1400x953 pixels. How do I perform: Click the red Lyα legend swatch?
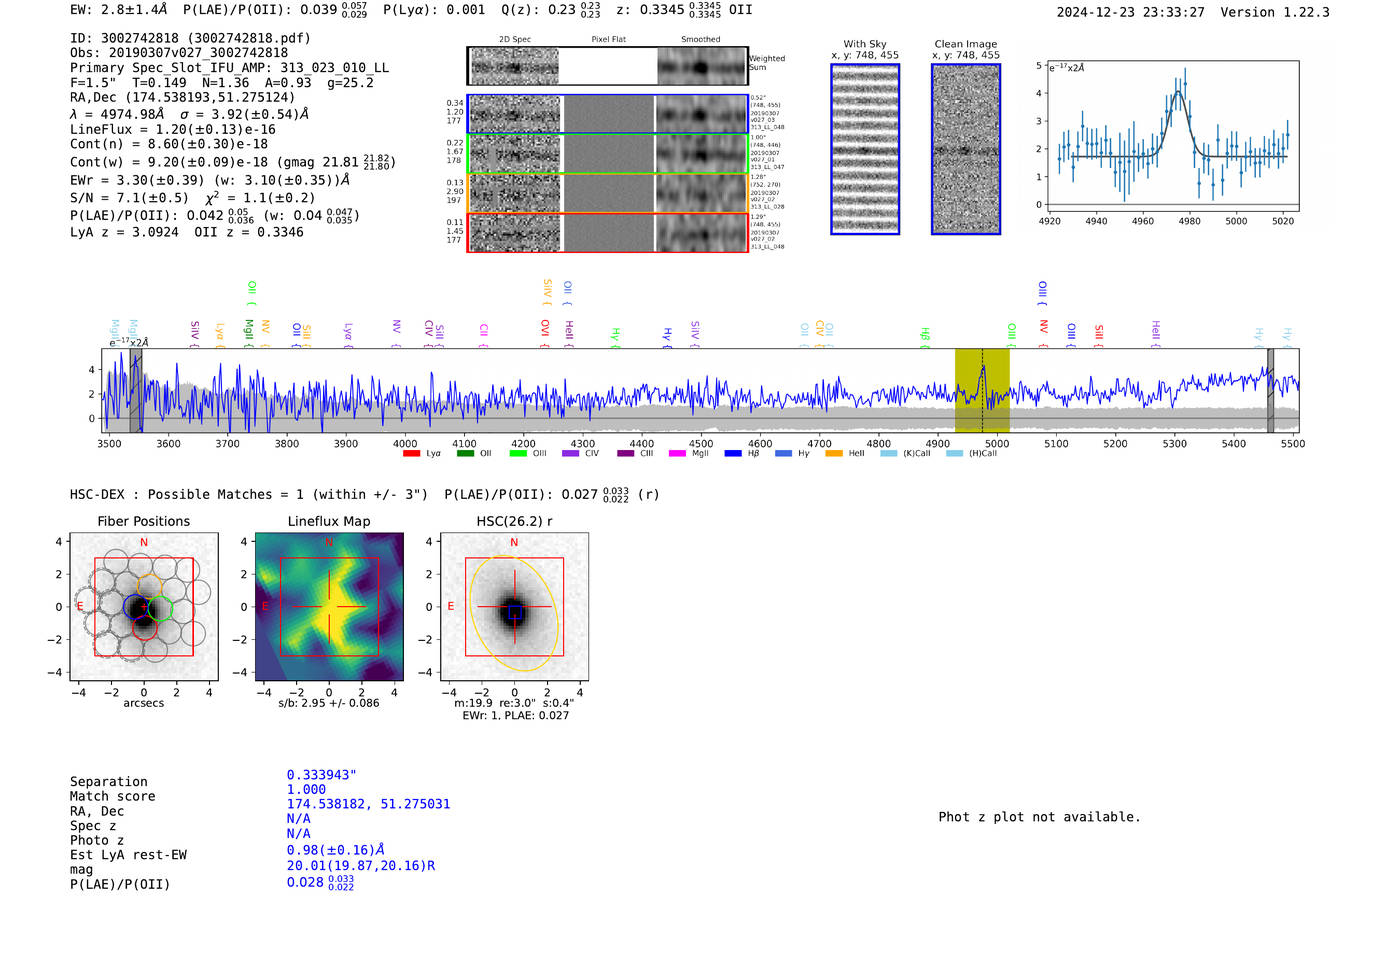click(x=411, y=454)
